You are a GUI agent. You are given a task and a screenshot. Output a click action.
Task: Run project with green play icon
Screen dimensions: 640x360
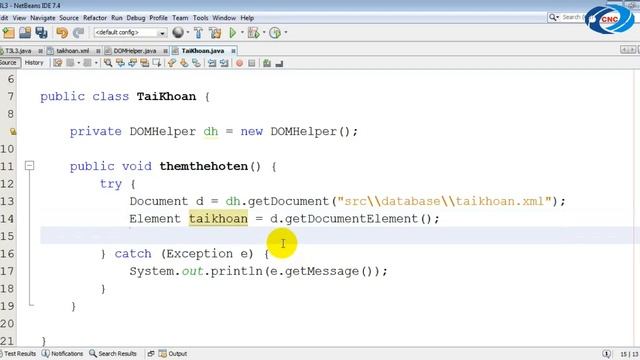pos(233,33)
